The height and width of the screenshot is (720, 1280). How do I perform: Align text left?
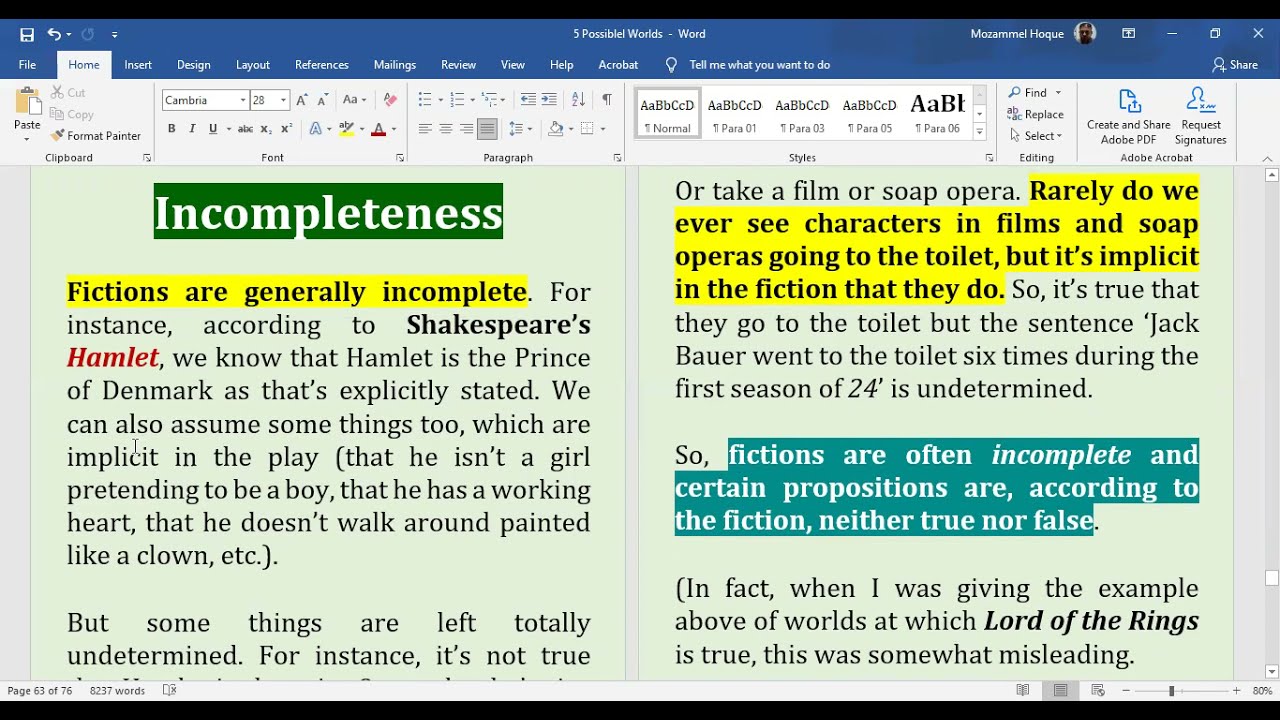pos(425,129)
